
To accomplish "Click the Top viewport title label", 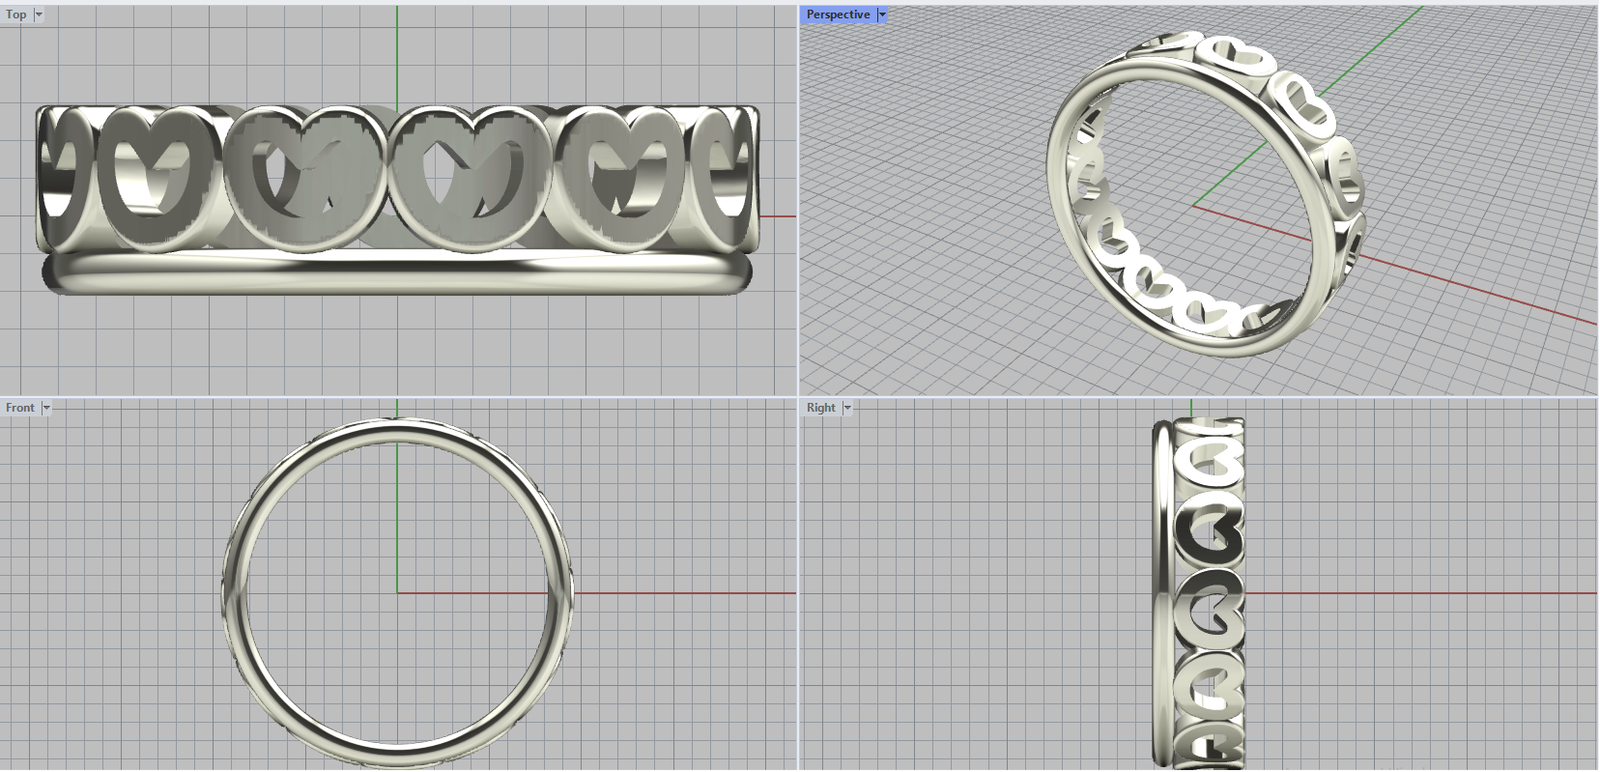I will 16,14.
